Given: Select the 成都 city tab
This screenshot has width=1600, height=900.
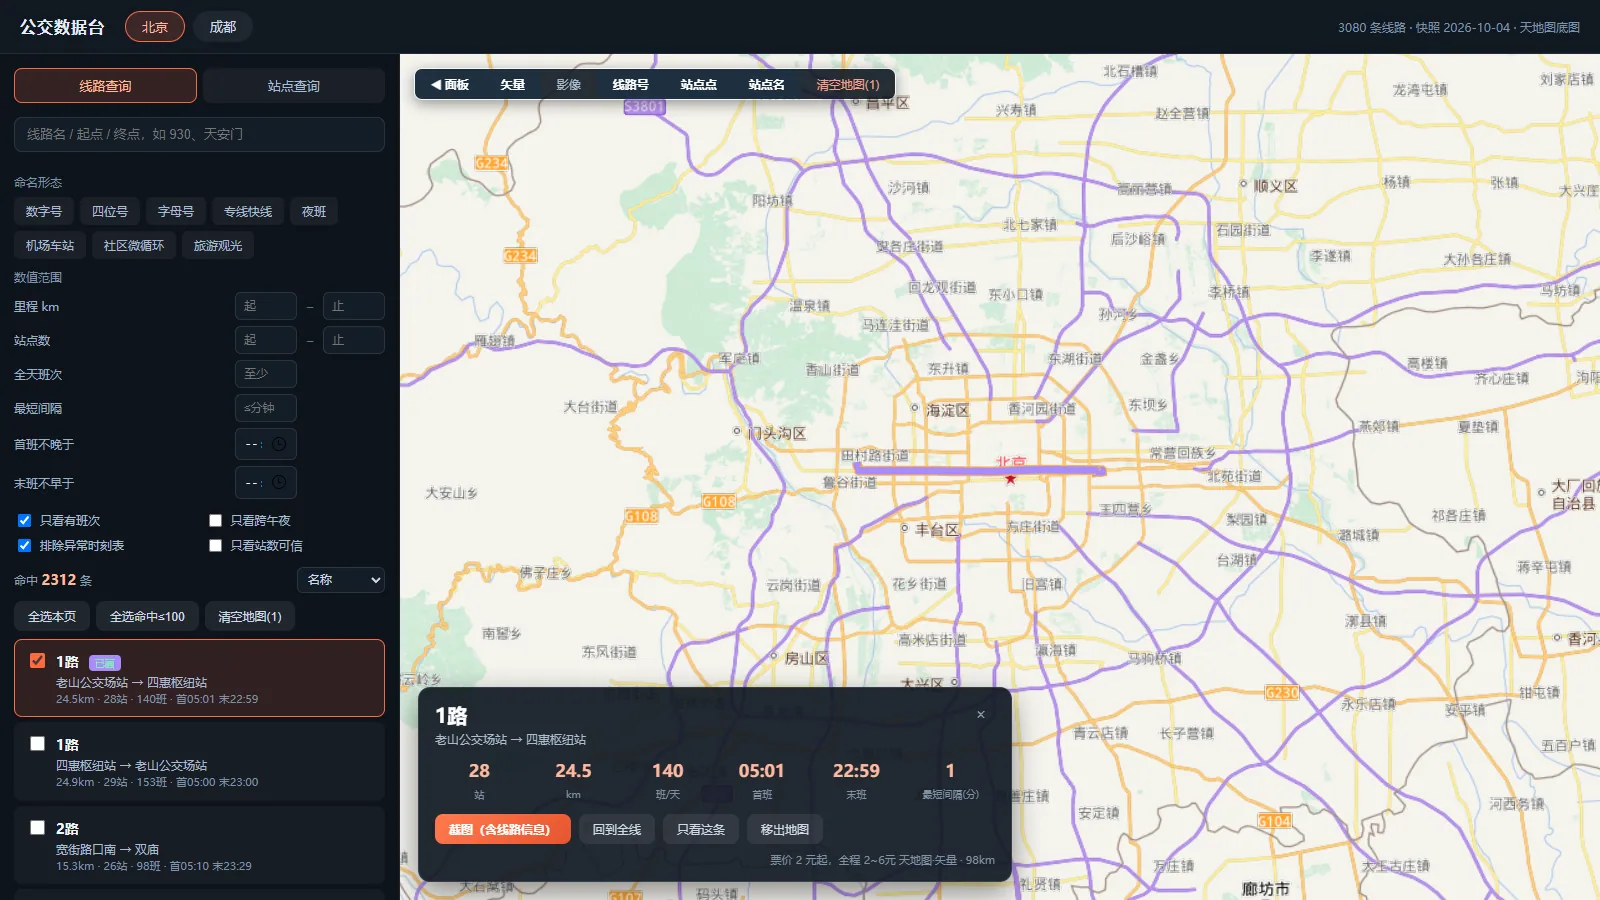Looking at the screenshot, I should [x=223, y=27].
